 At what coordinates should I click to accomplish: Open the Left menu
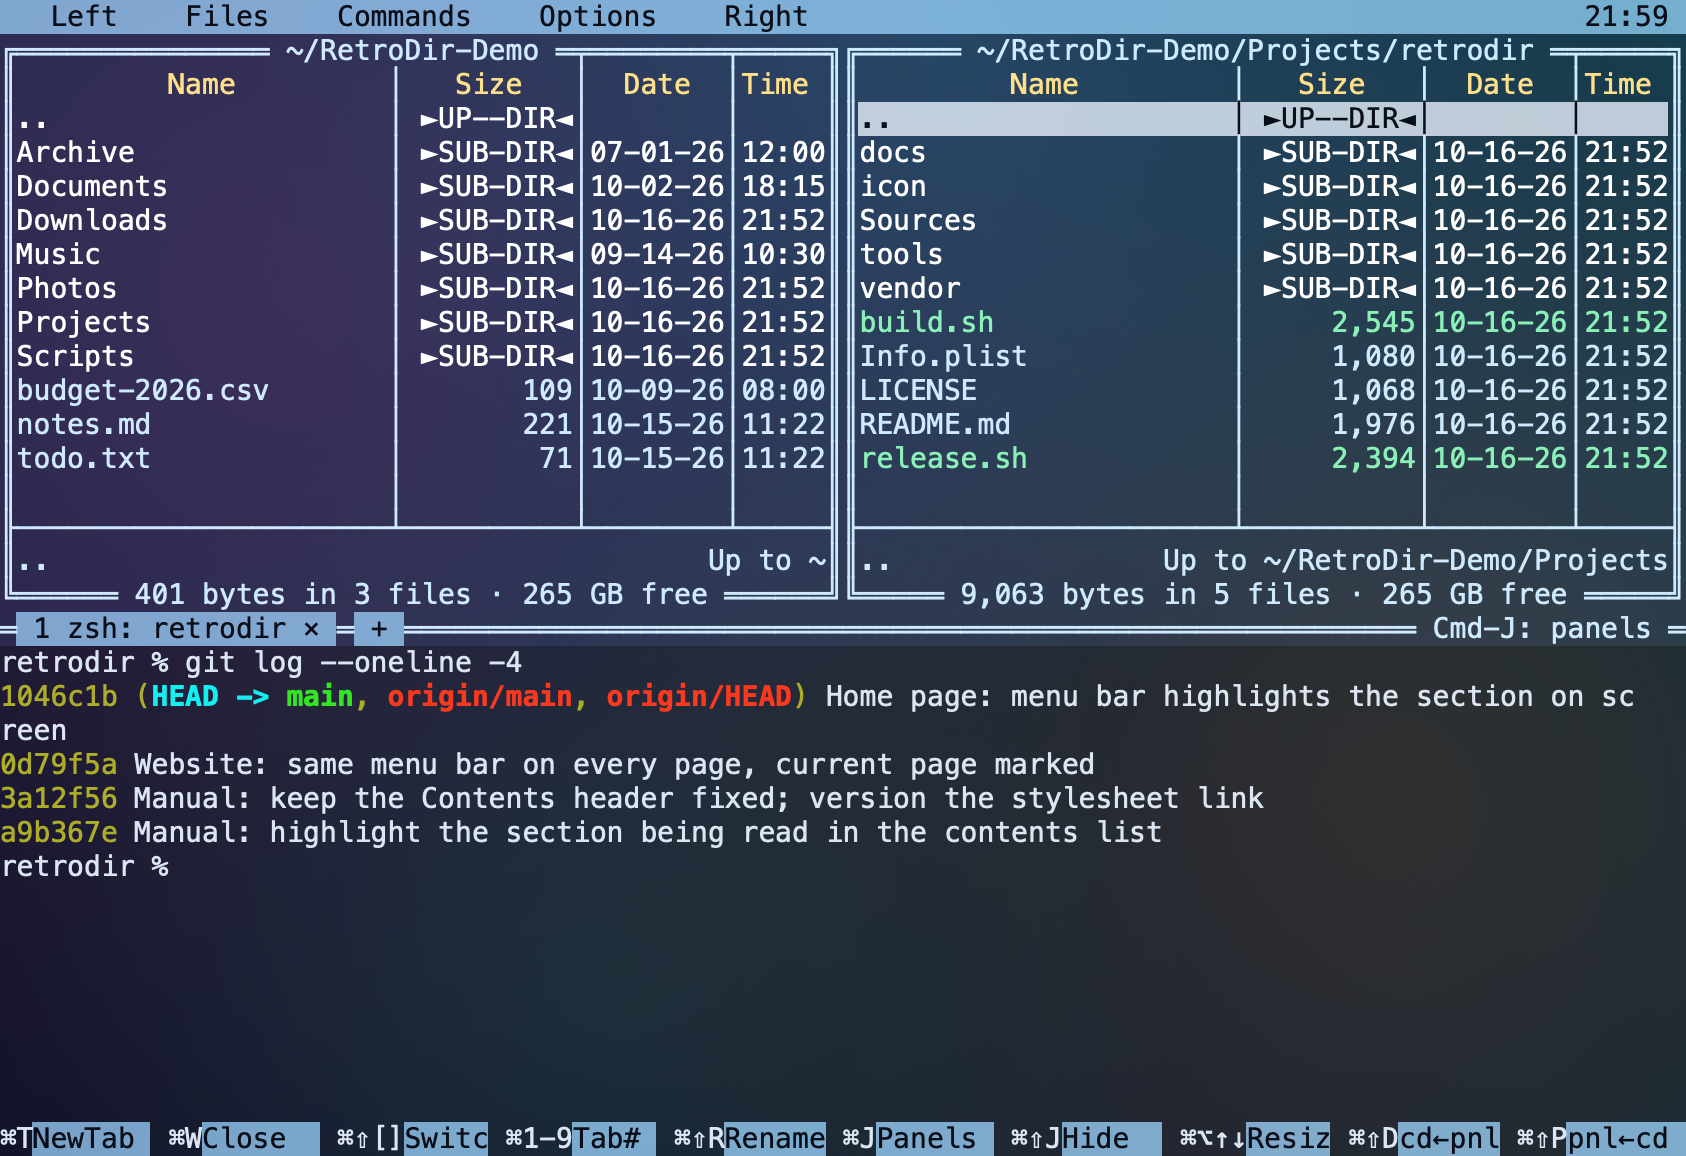point(84,16)
